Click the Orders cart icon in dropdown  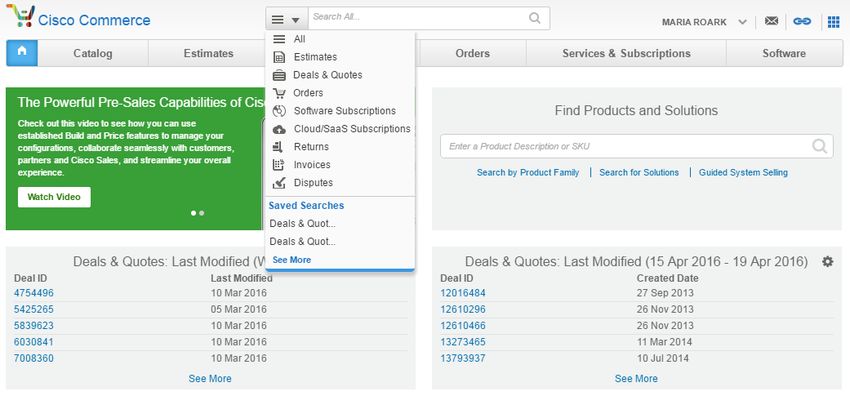(279, 93)
